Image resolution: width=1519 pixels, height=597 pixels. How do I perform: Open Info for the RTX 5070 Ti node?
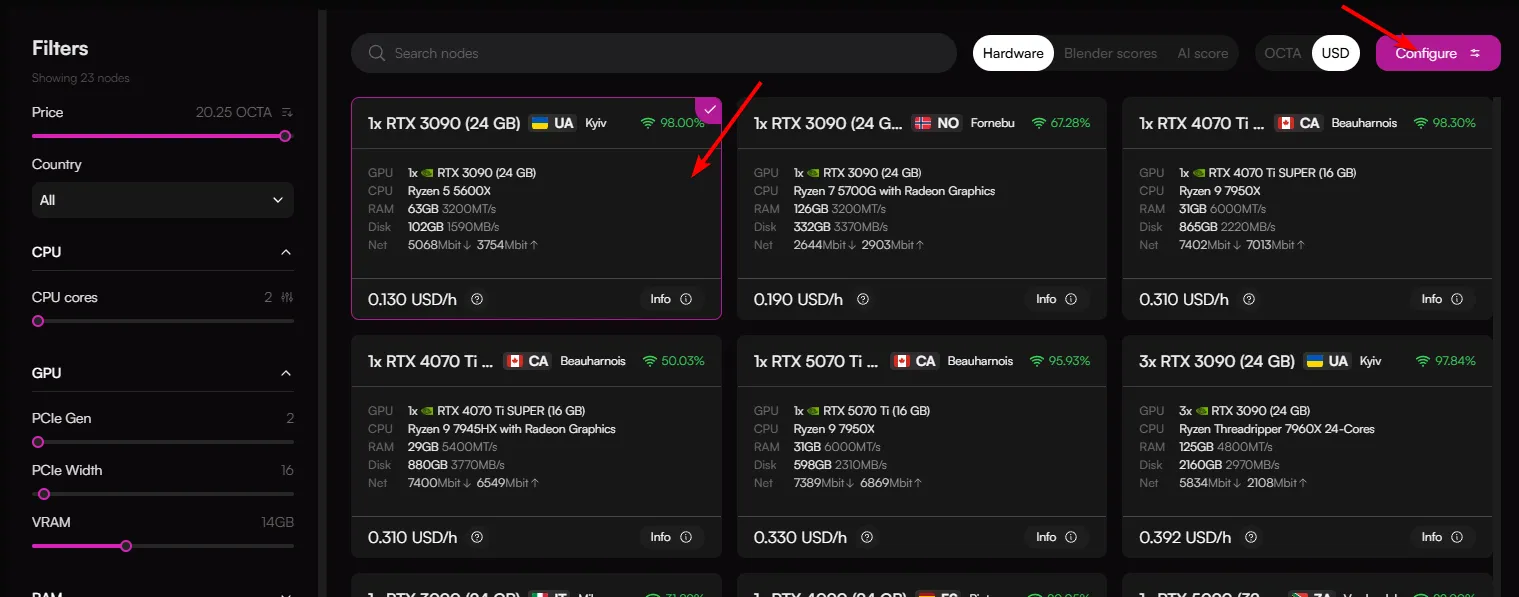click(1058, 537)
